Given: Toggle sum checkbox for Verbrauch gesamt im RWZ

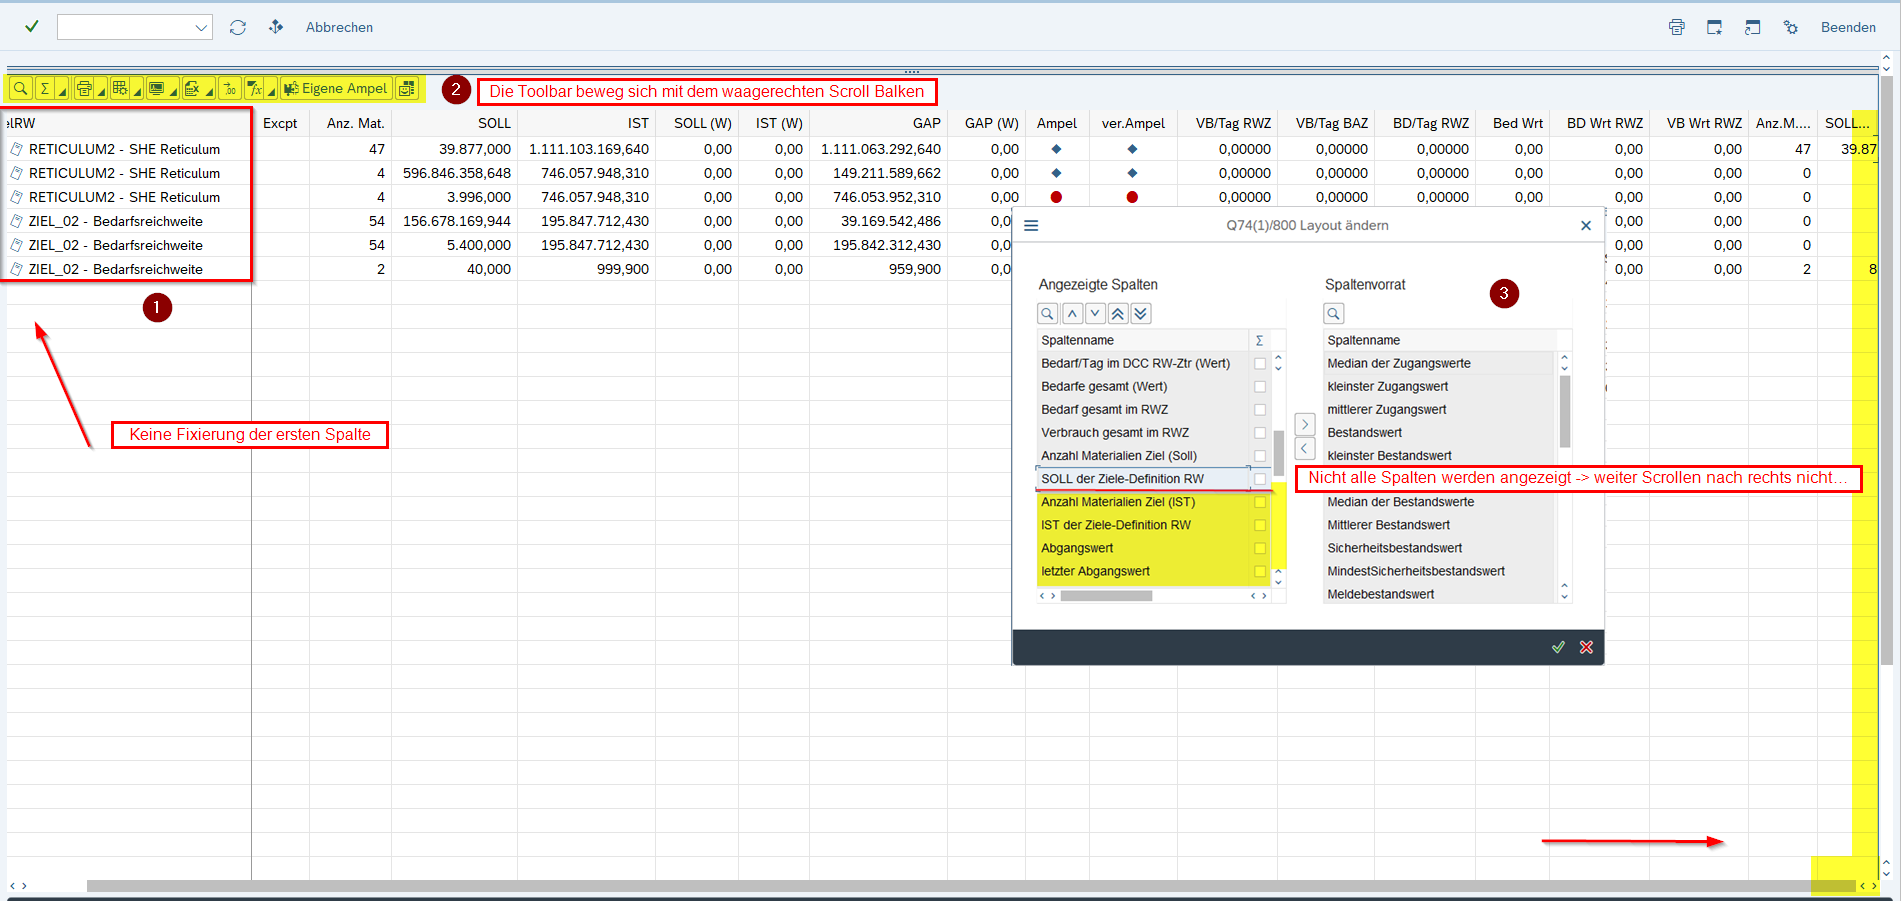Looking at the screenshot, I should (x=1260, y=433).
